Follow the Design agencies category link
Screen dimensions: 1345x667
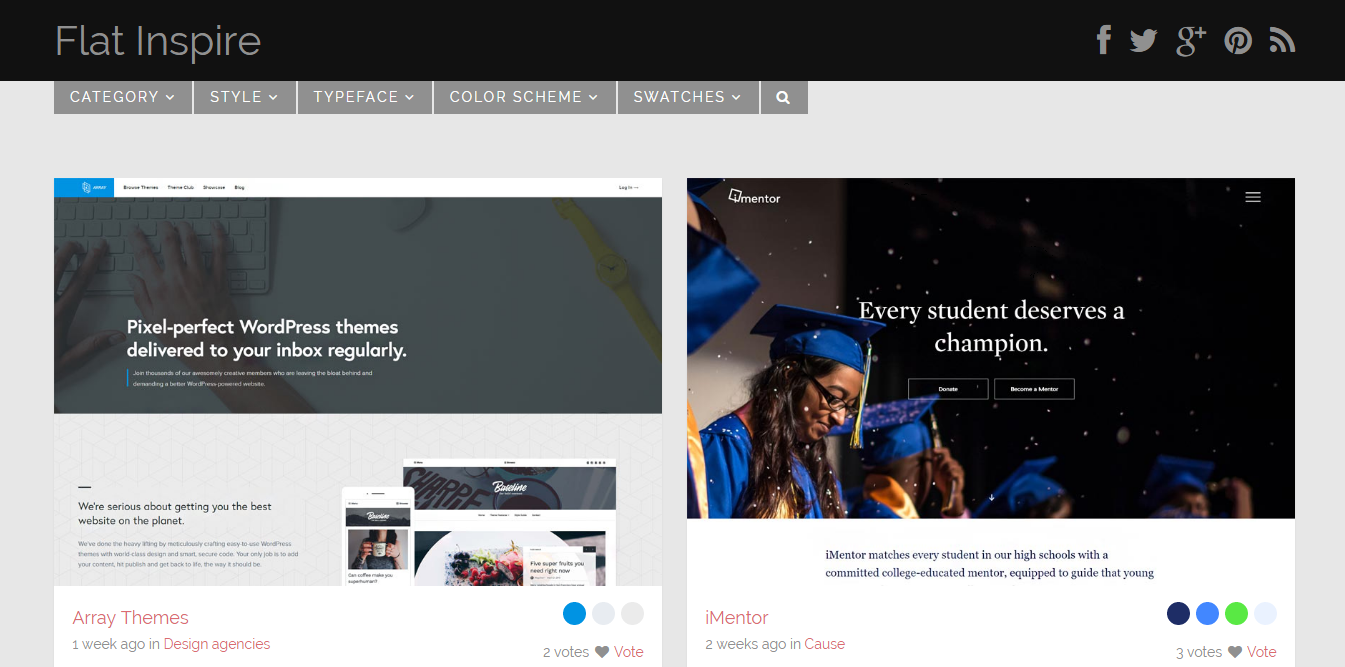click(216, 644)
